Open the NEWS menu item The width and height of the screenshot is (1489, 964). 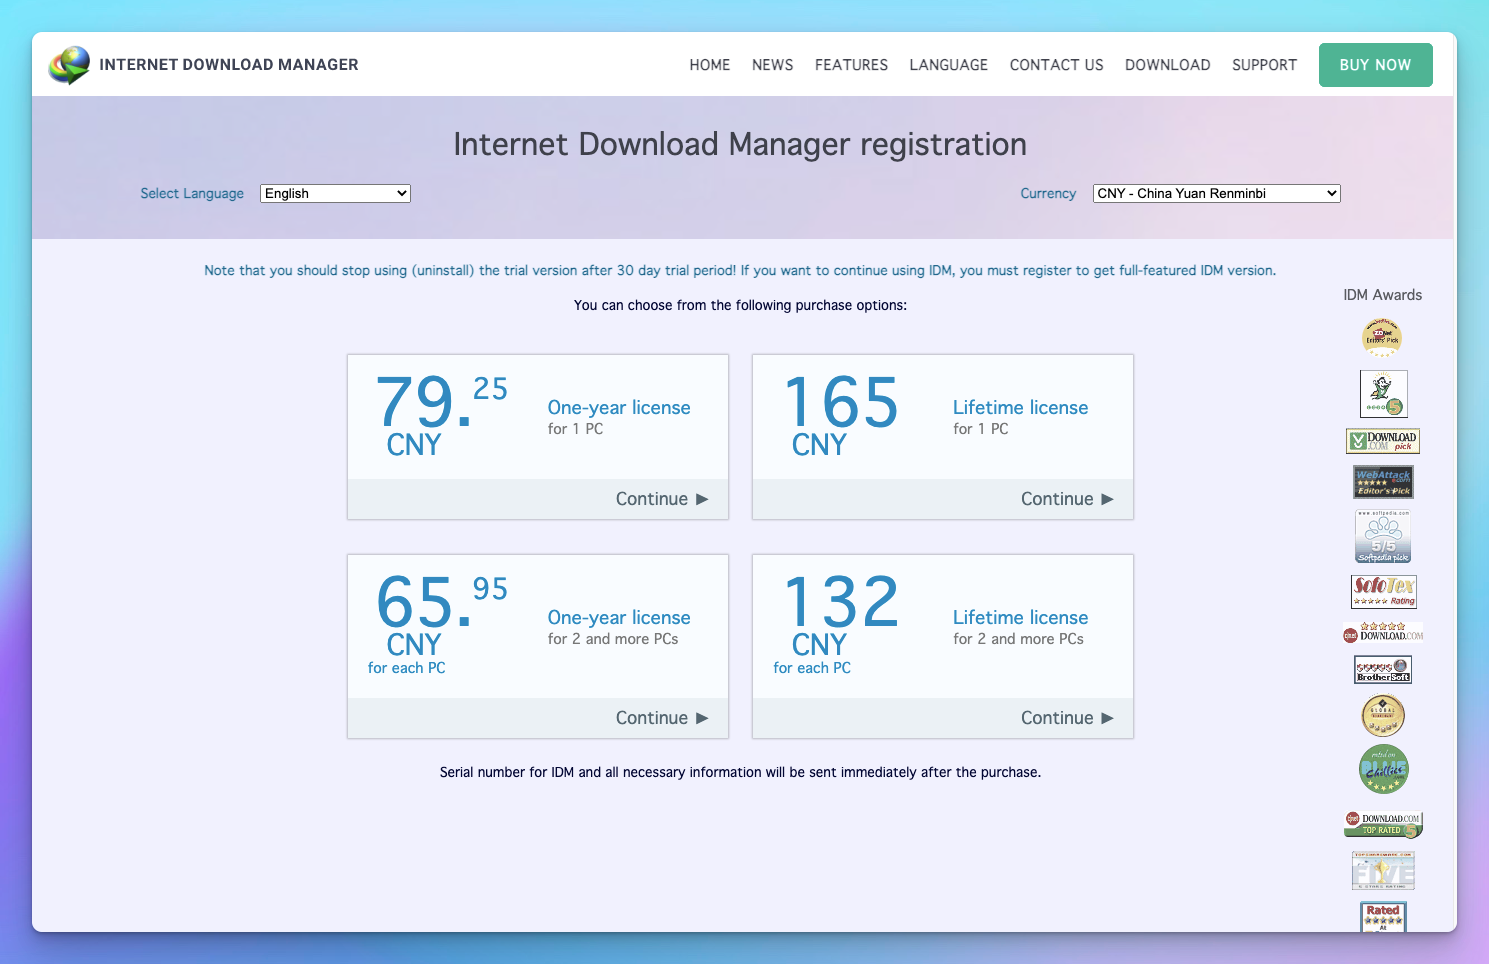[773, 65]
